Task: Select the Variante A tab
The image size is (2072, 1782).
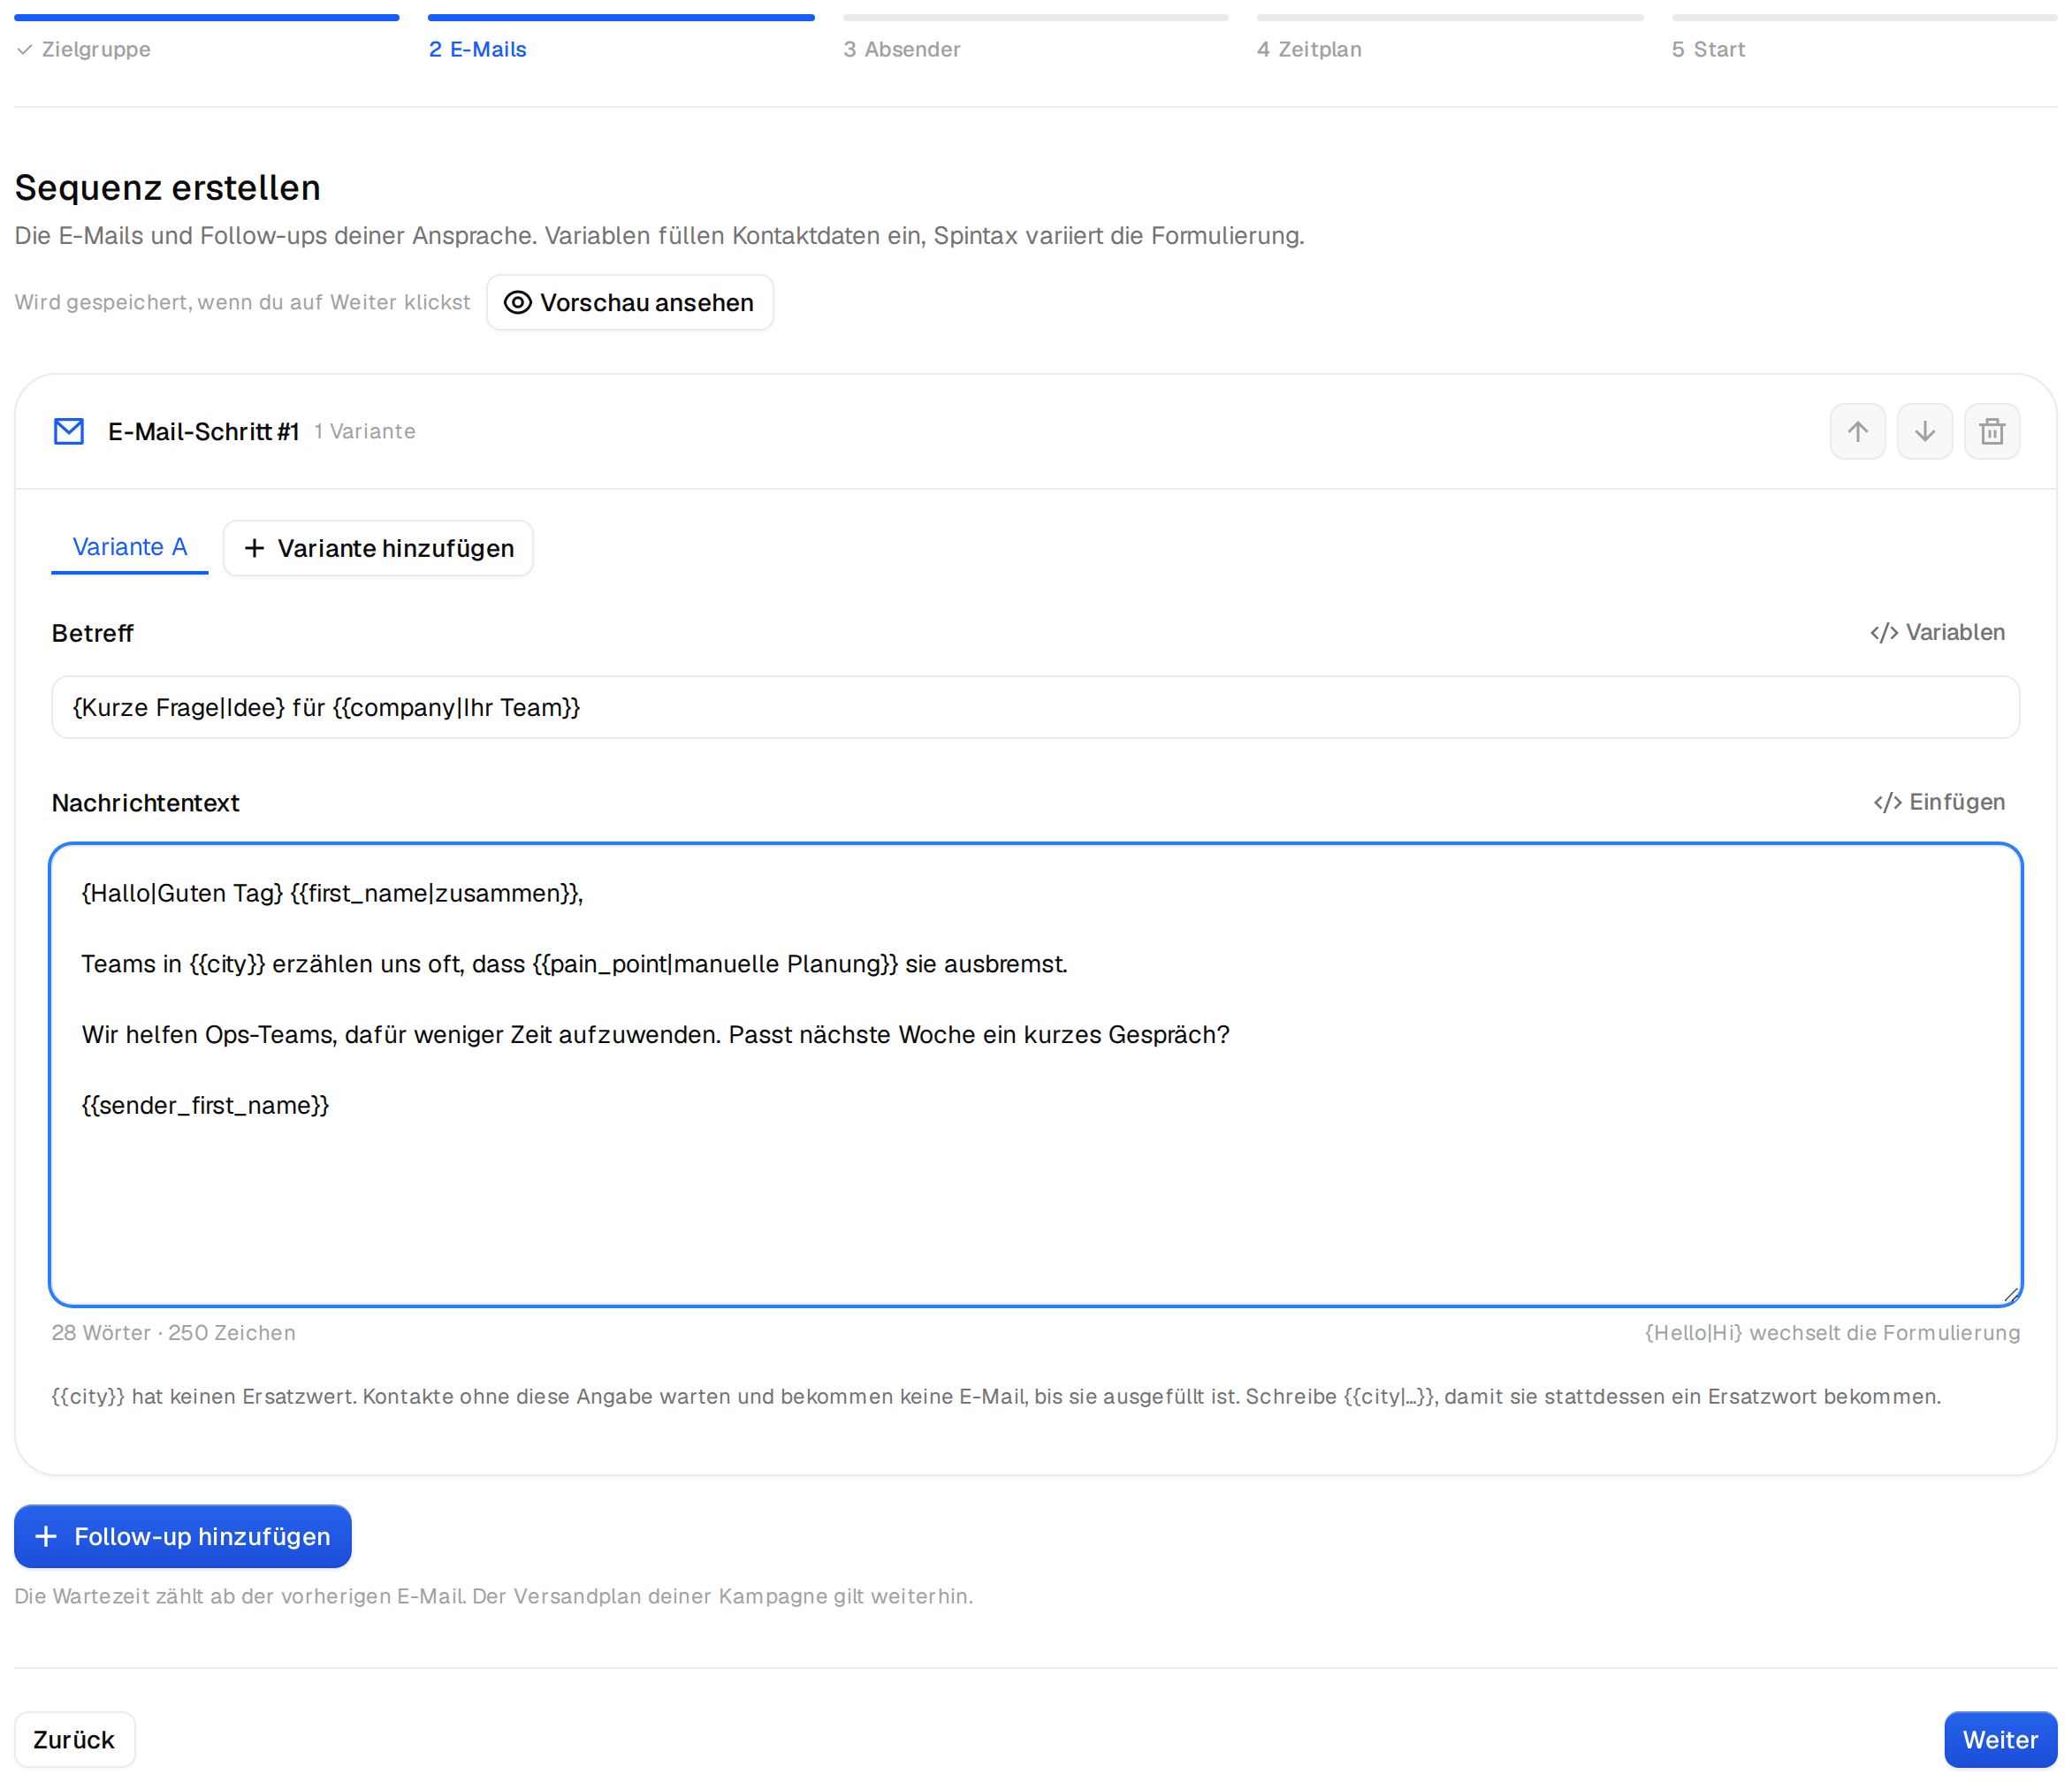Action: pos(130,547)
